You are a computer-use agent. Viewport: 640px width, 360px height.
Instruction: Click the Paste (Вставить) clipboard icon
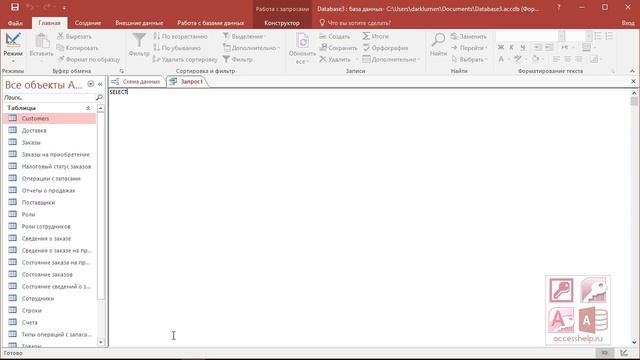pyautogui.click(x=41, y=41)
